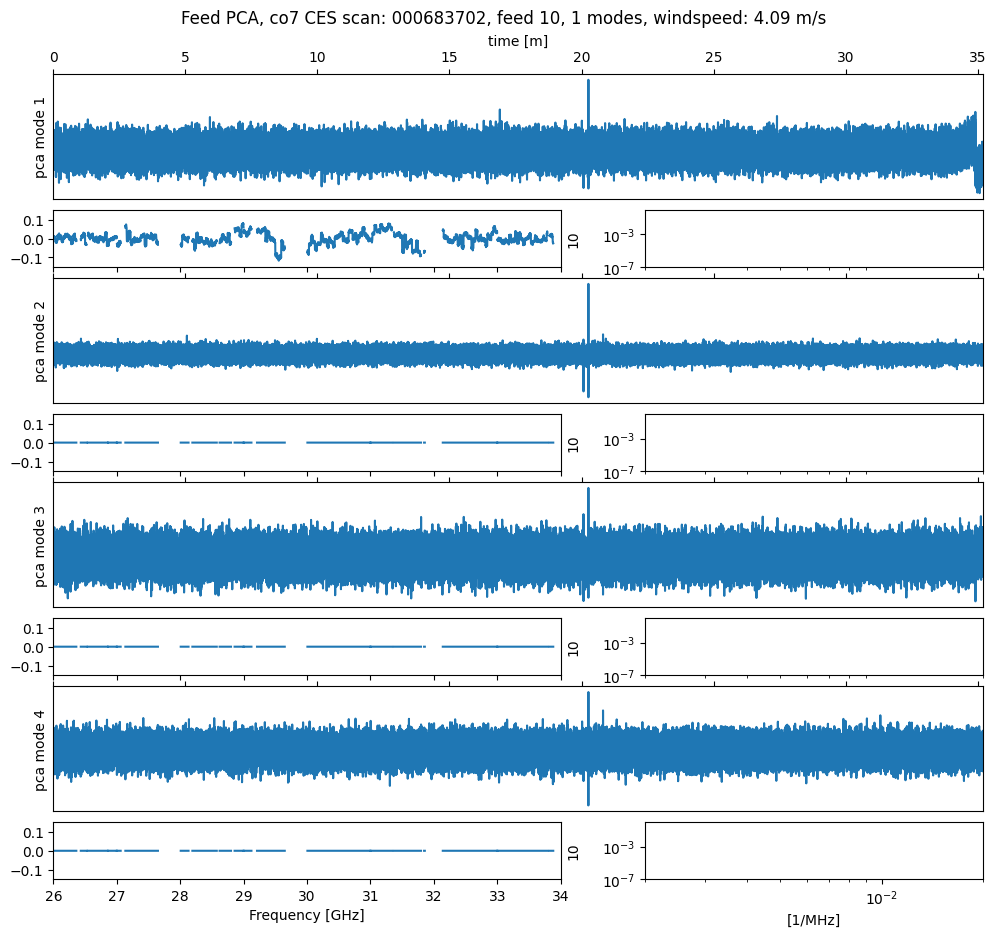
Task: Click the tall spike peak in pca mode 1
Action: pyautogui.click(x=588, y=82)
